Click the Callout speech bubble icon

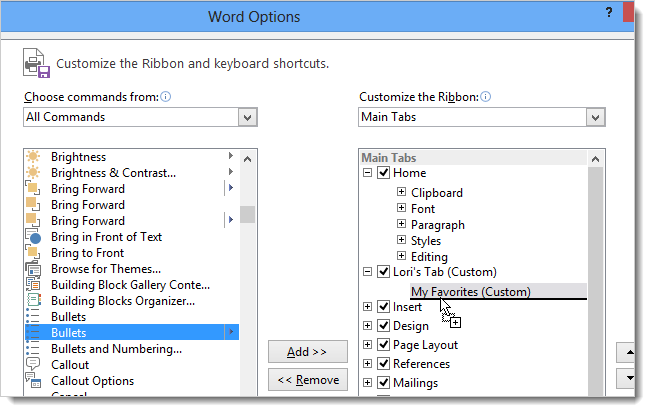click(33, 364)
